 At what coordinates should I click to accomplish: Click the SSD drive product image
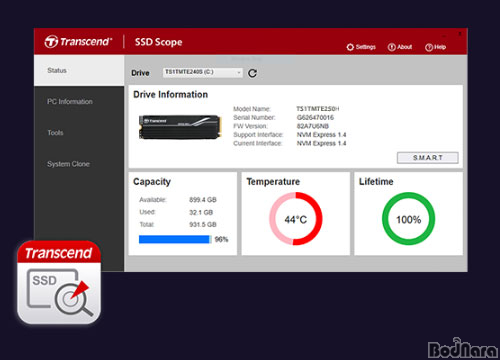coord(180,127)
